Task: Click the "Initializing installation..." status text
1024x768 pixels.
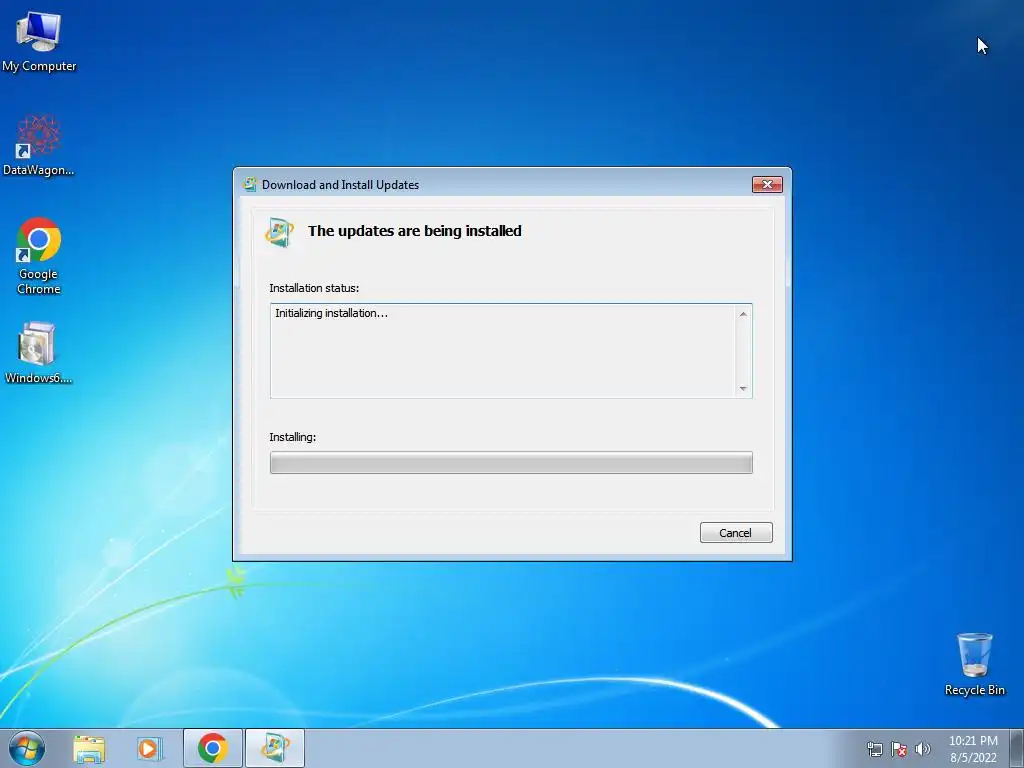Action: tap(331, 313)
